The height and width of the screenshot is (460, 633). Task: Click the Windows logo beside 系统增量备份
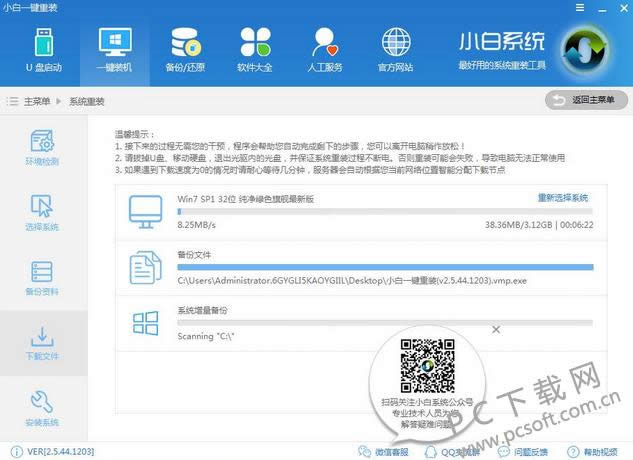[145, 323]
